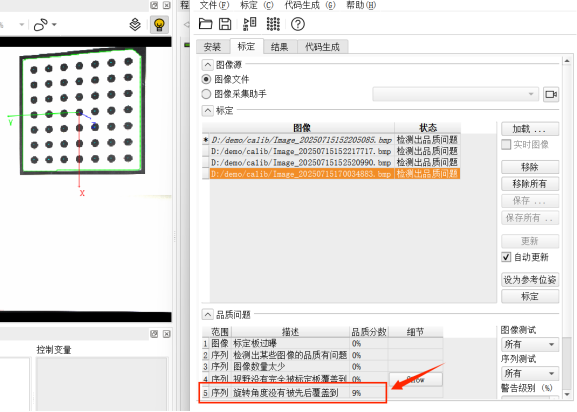Select quality row 检测出某些图像的品质有问题

point(322,355)
